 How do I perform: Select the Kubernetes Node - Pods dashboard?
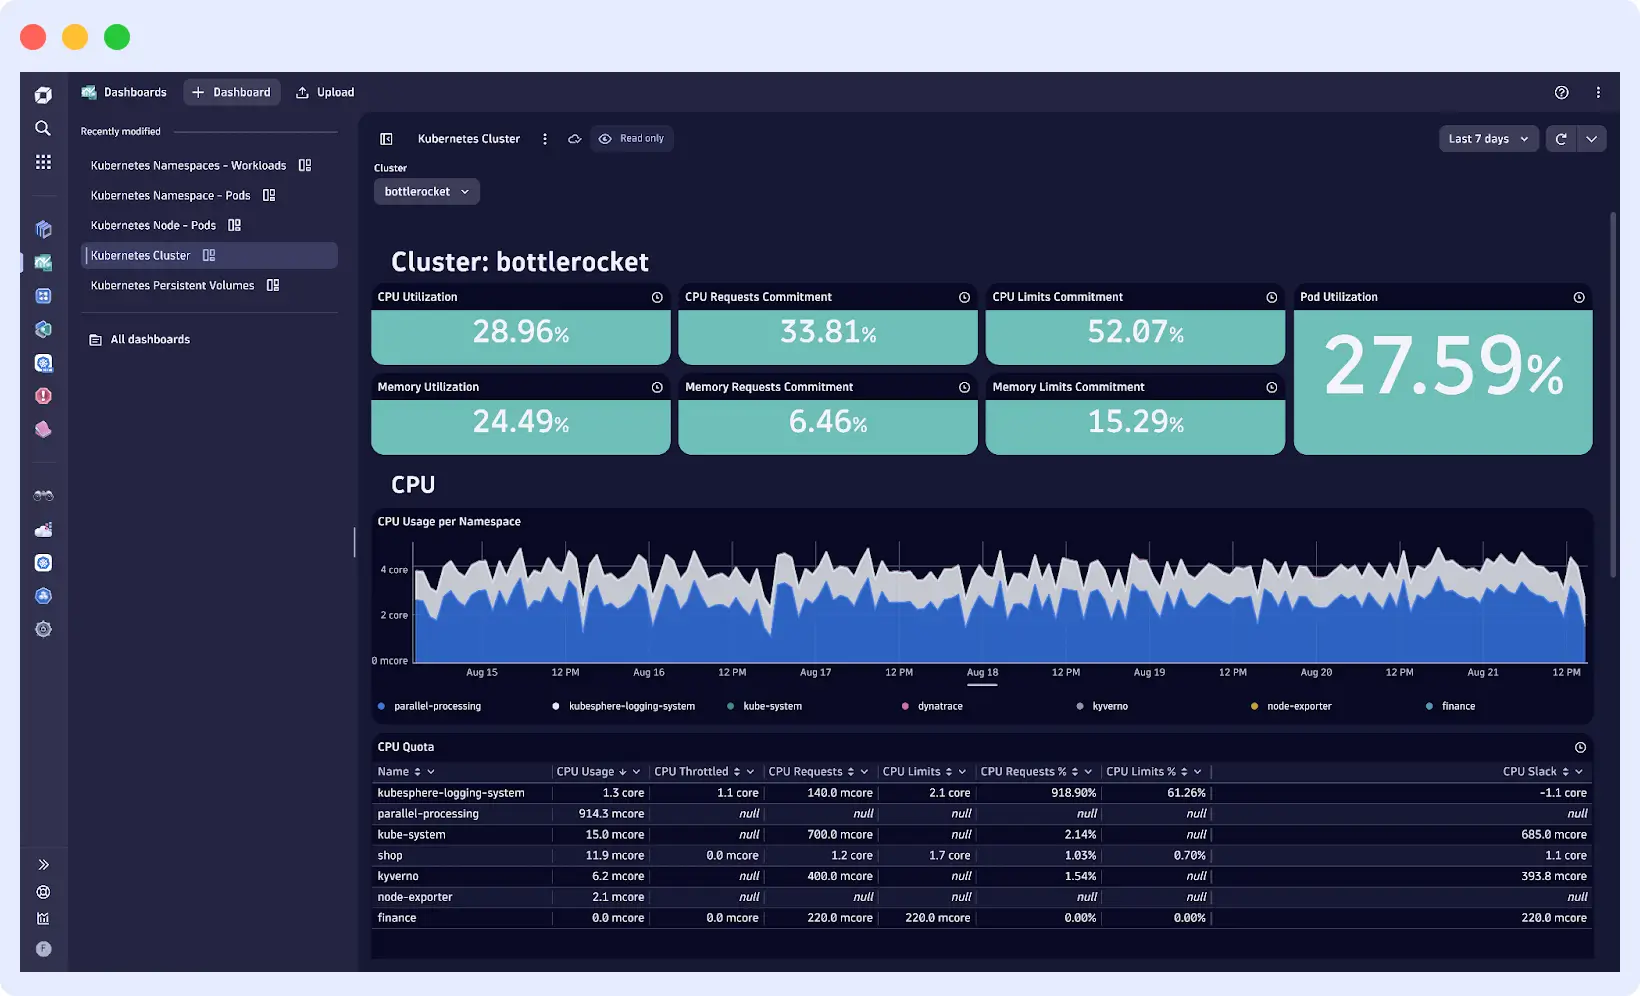click(x=153, y=225)
